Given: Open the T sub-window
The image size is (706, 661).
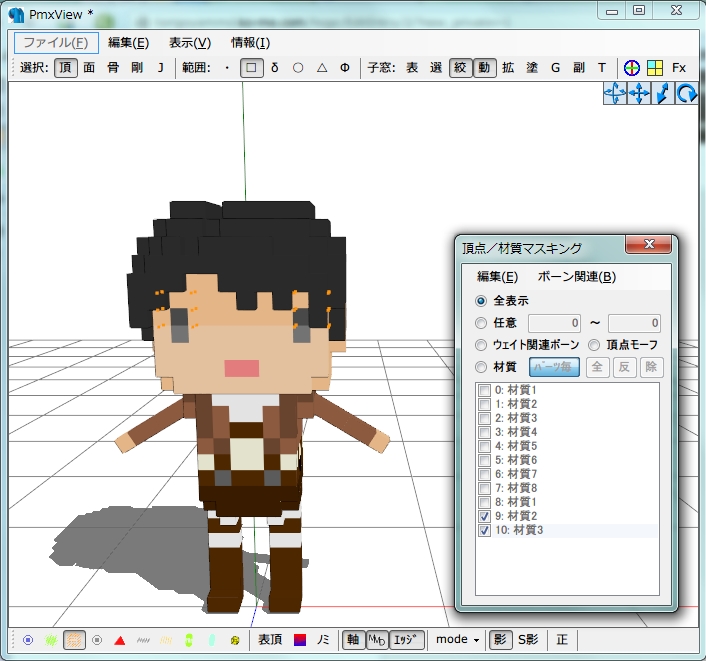Looking at the screenshot, I should (x=602, y=68).
